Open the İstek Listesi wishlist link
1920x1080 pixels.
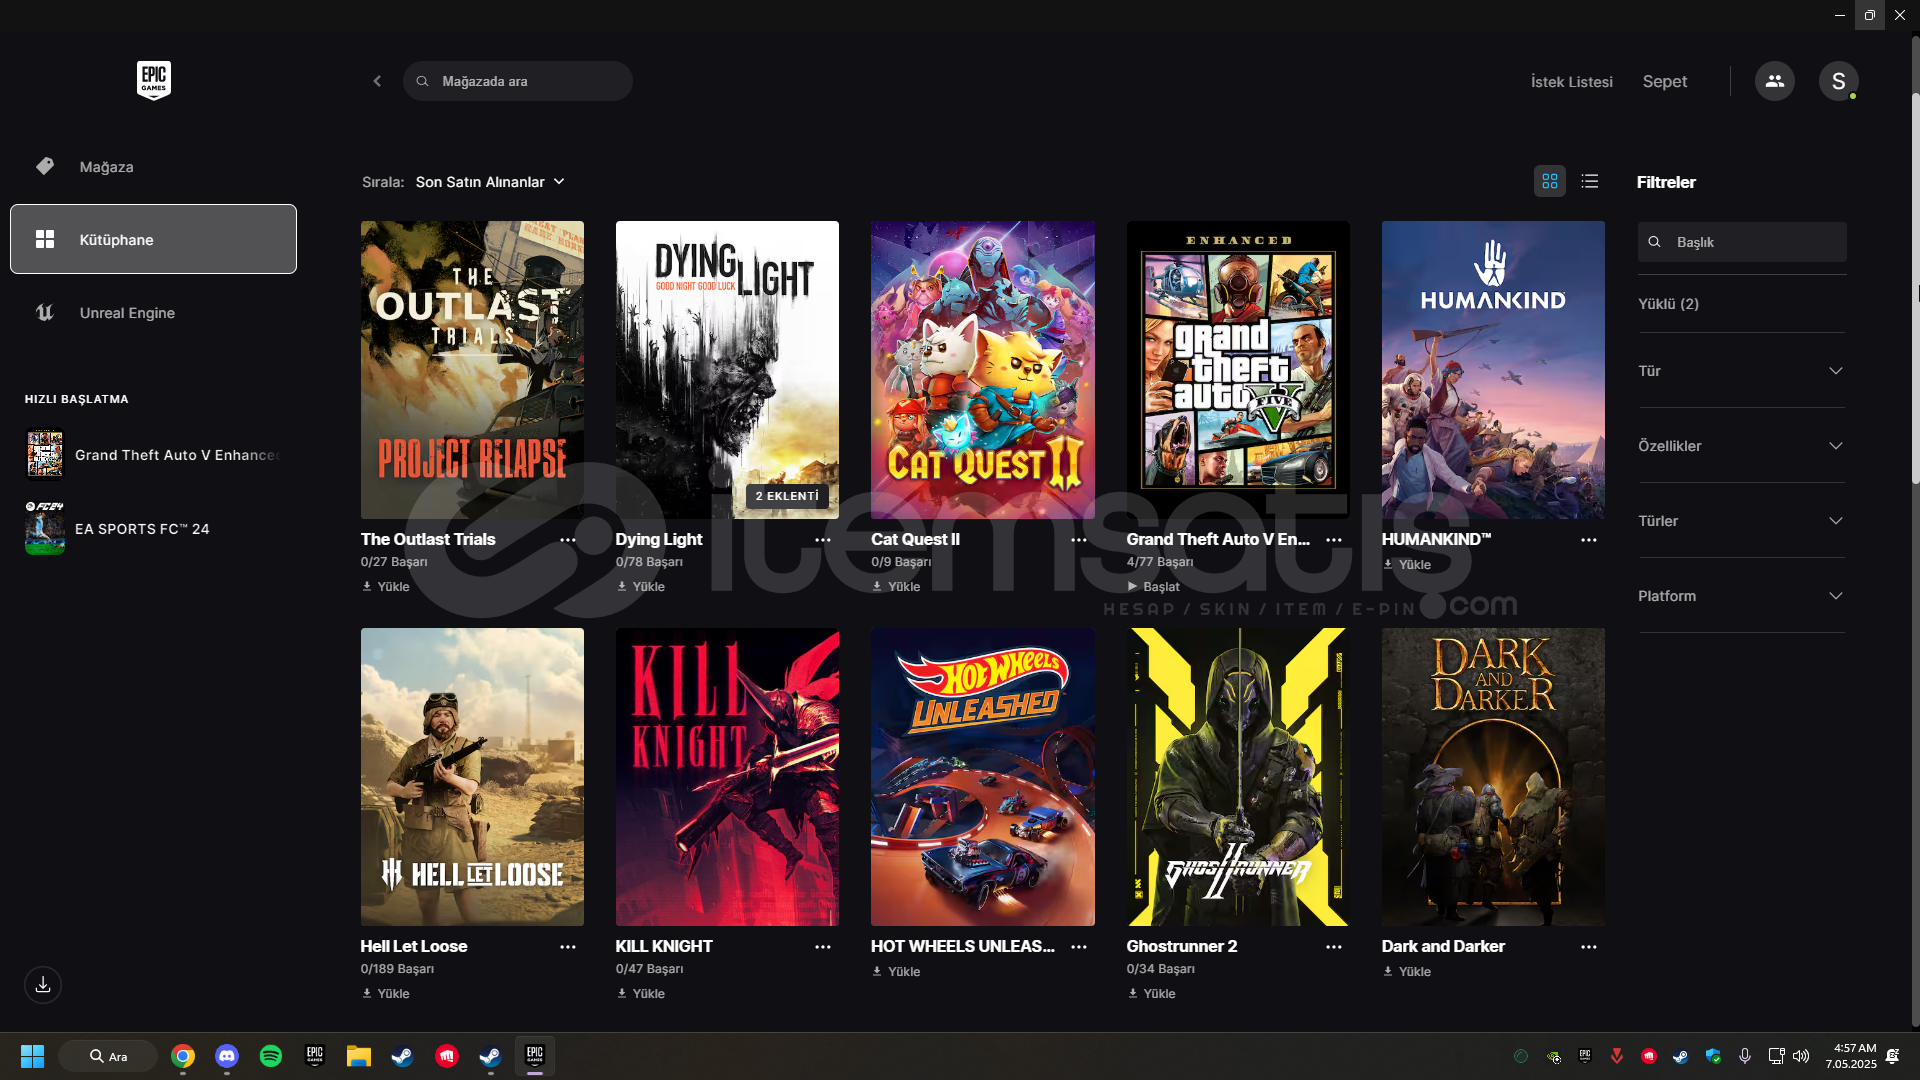pos(1571,82)
